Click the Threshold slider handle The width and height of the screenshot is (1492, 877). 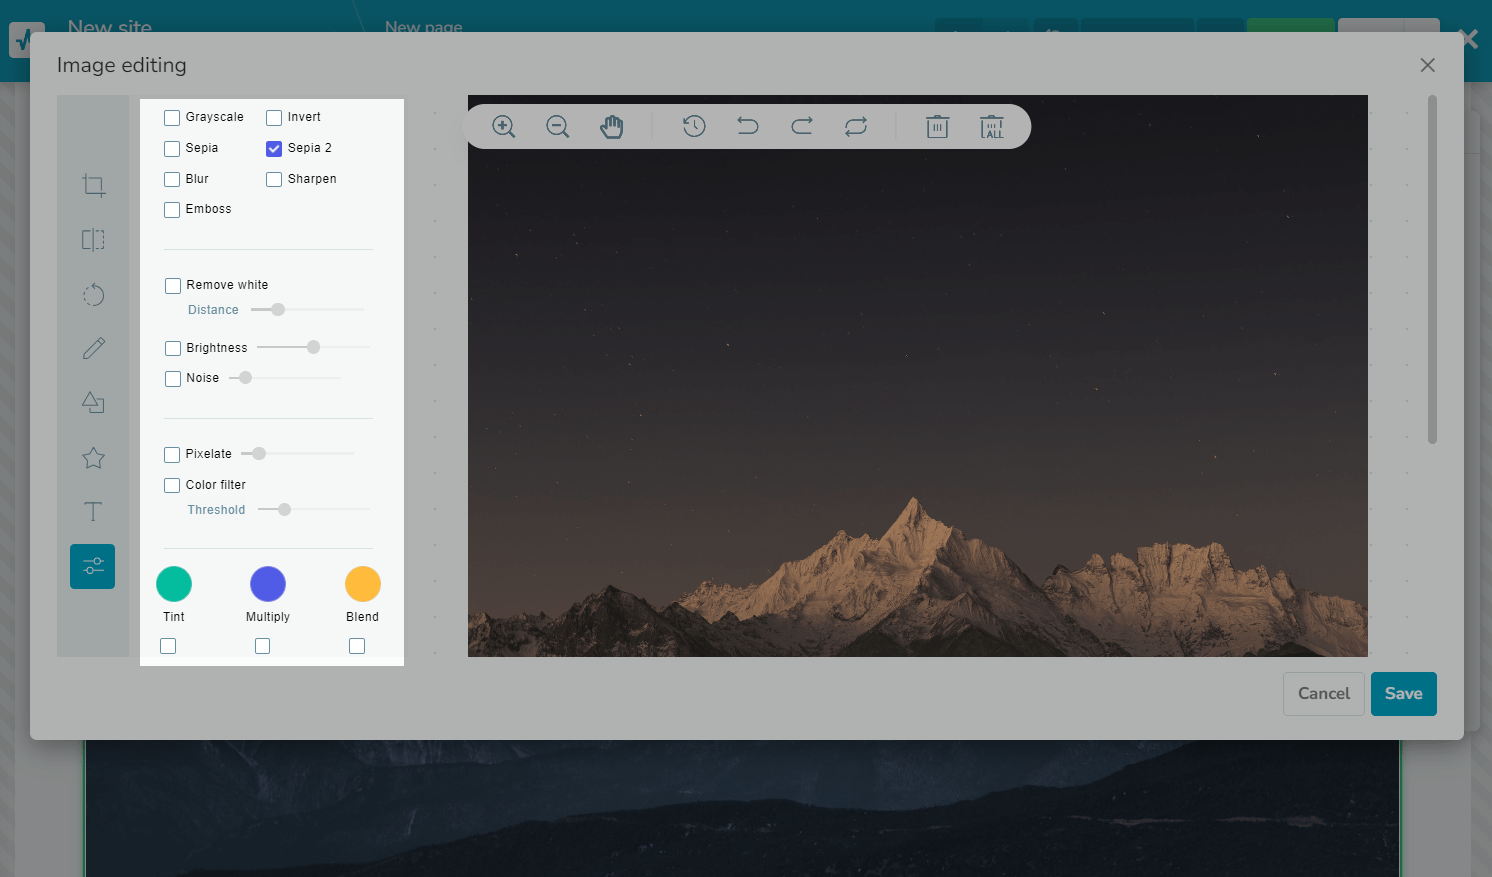(284, 510)
